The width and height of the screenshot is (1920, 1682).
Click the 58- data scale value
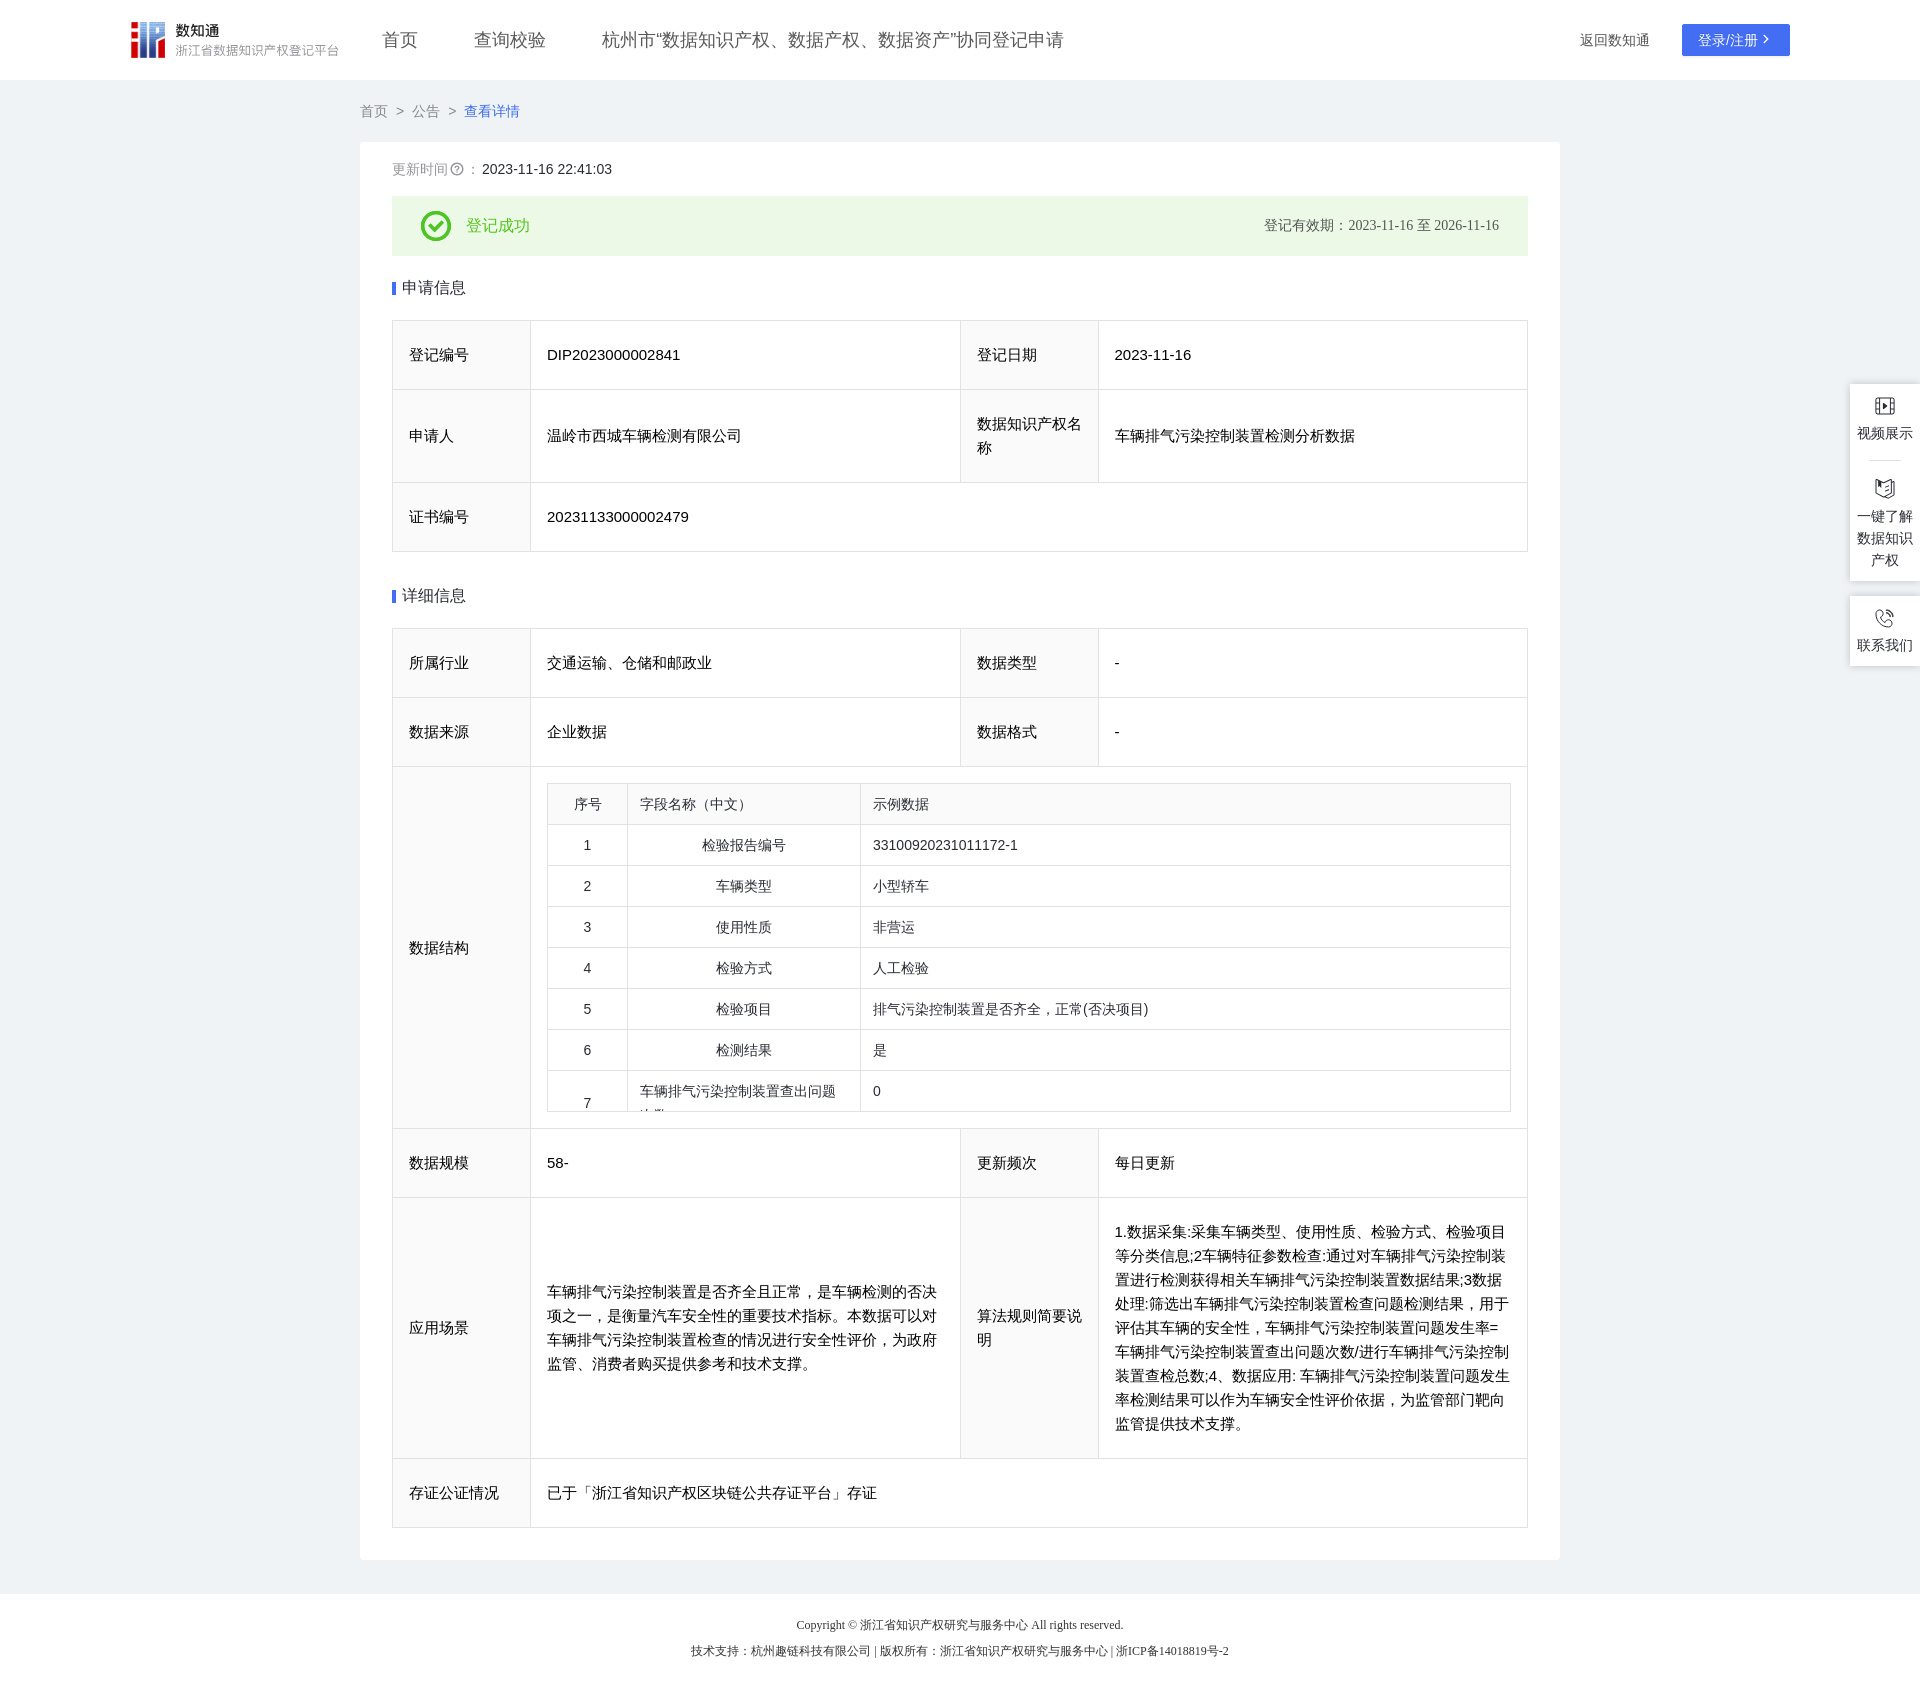558,1163
